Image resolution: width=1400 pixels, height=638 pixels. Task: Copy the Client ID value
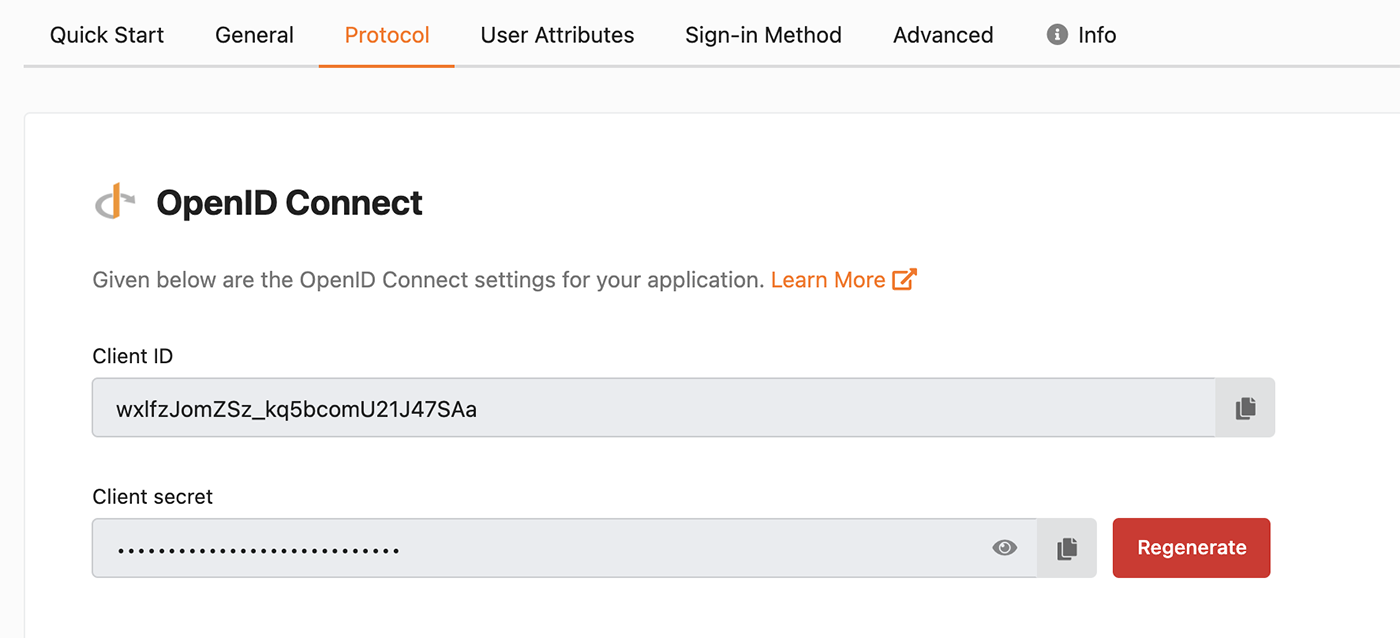point(1245,408)
